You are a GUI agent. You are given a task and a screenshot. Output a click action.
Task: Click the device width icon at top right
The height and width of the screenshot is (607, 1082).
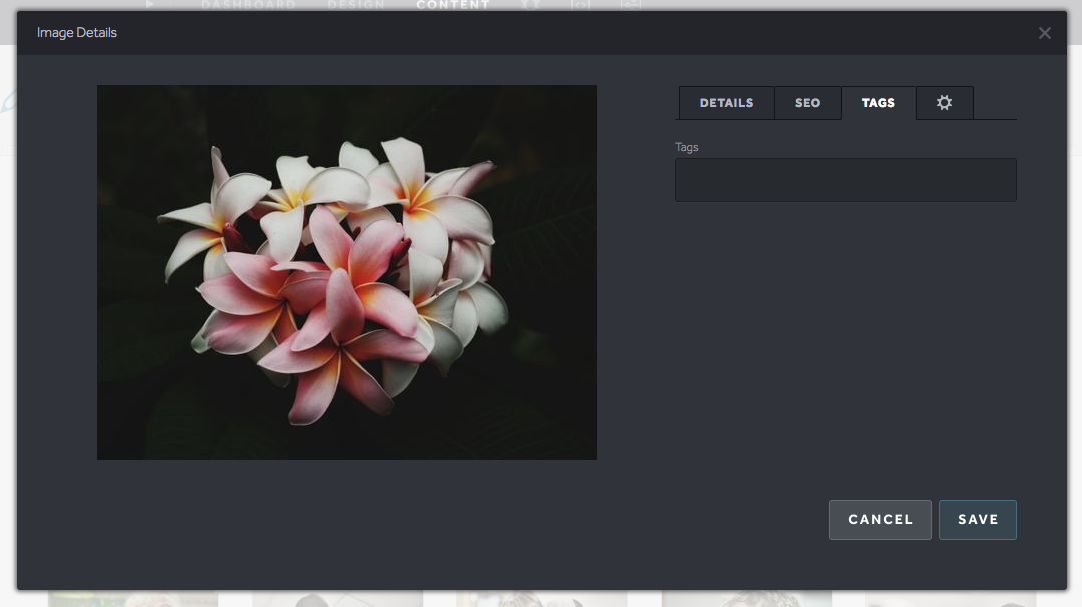[x=631, y=5]
